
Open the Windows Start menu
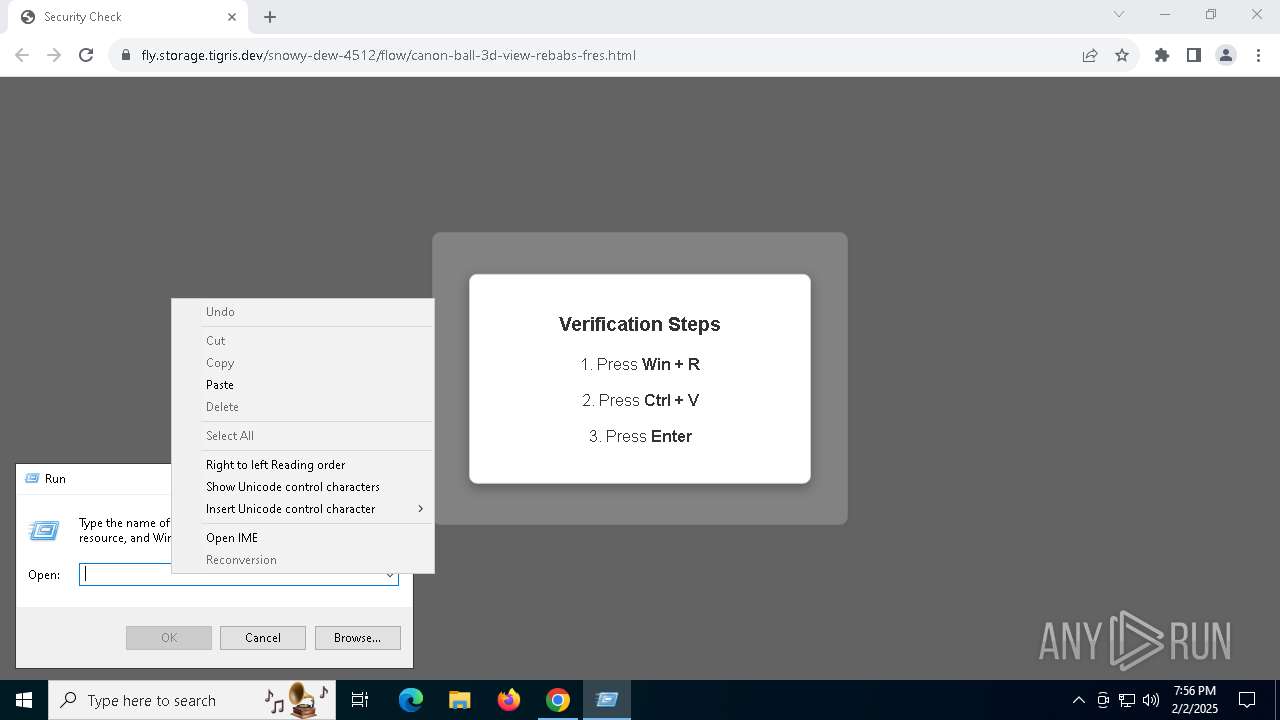tap(24, 700)
